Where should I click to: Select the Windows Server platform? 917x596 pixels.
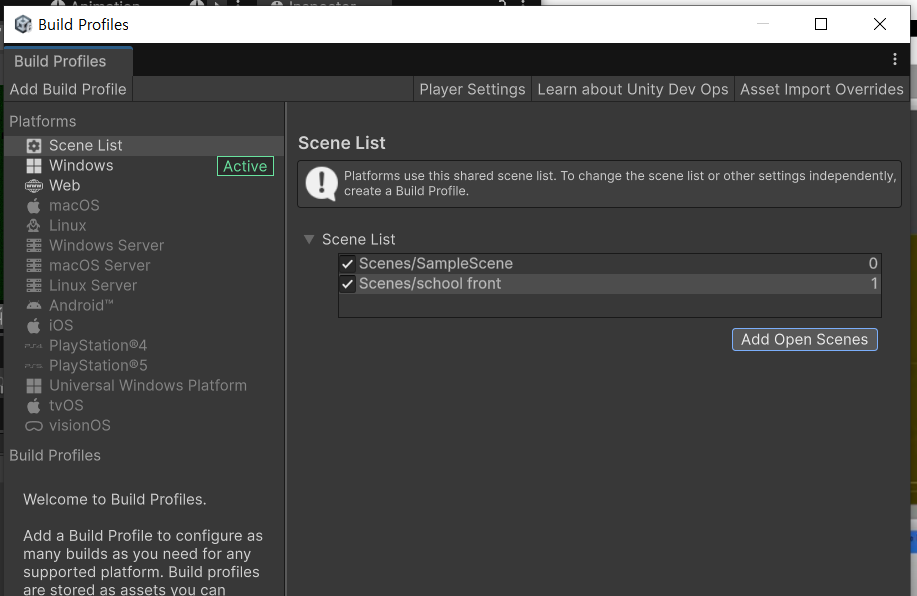(x=144, y=246)
